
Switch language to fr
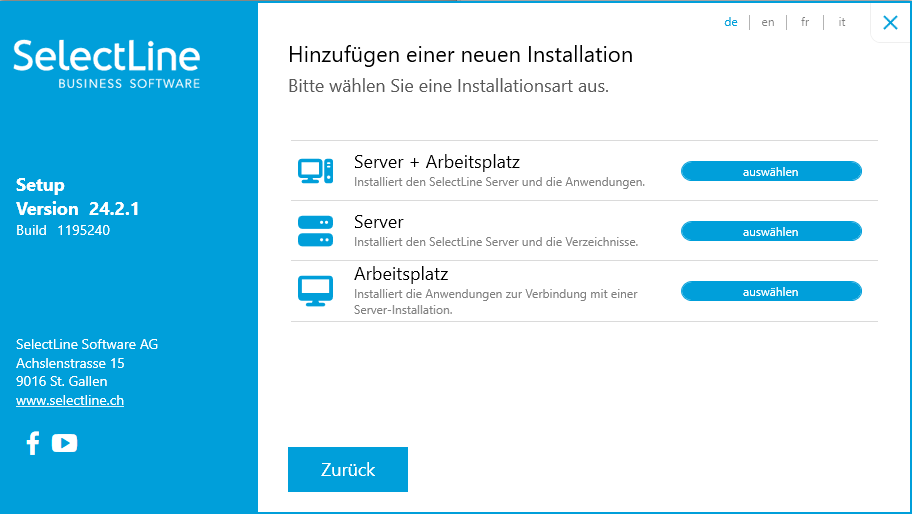[805, 22]
